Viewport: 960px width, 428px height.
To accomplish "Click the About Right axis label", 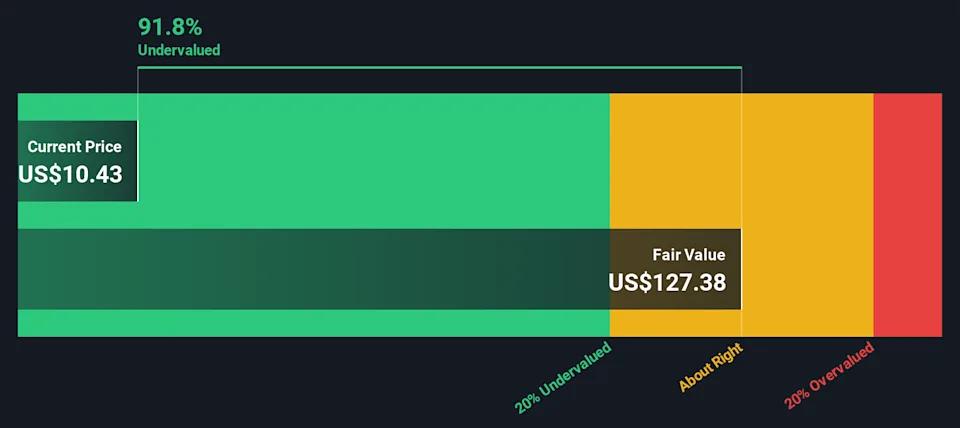I will pos(710,367).
